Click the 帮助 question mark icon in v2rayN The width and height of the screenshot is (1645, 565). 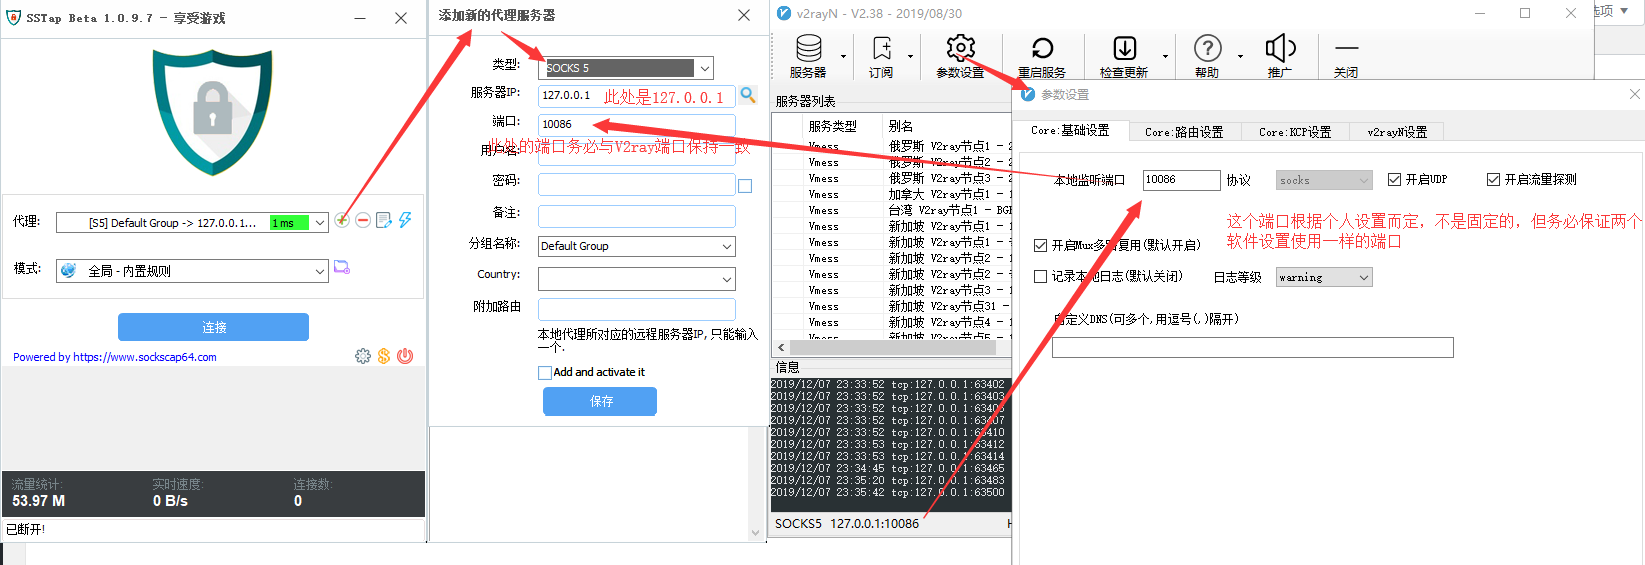pos(1208,48)
